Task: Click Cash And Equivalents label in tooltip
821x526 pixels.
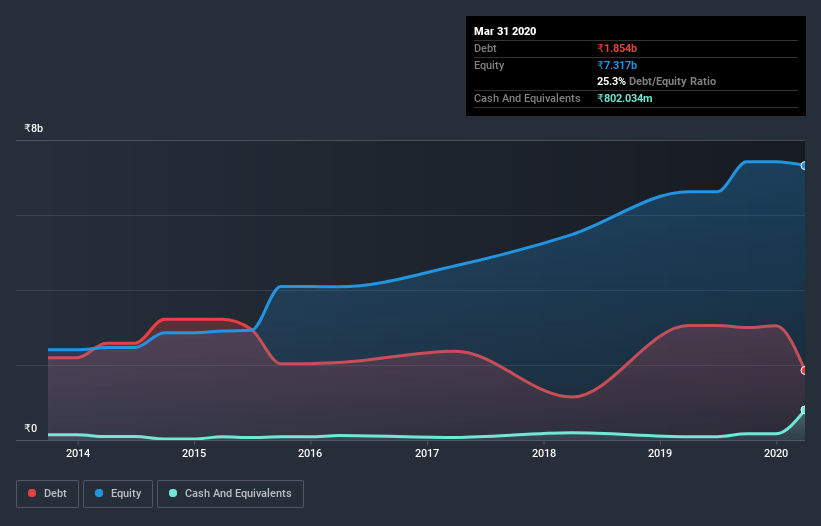Action: 527,98
